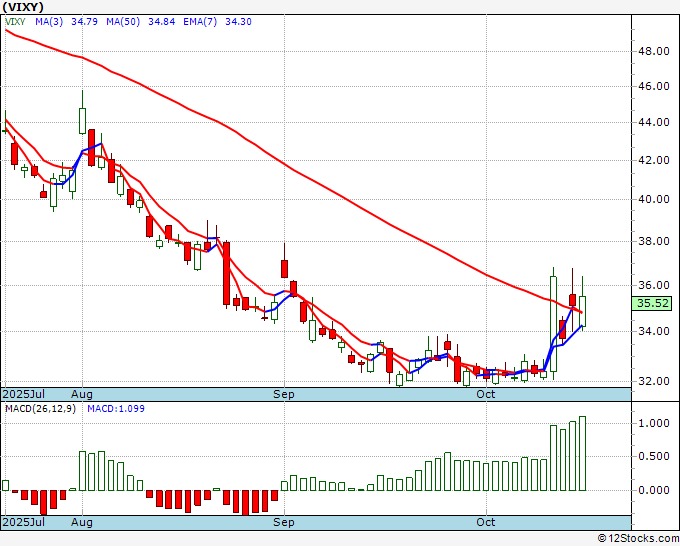Click Aug on the MACD panel date axis
The image size is (680, 546).
[x=82, y=522]
